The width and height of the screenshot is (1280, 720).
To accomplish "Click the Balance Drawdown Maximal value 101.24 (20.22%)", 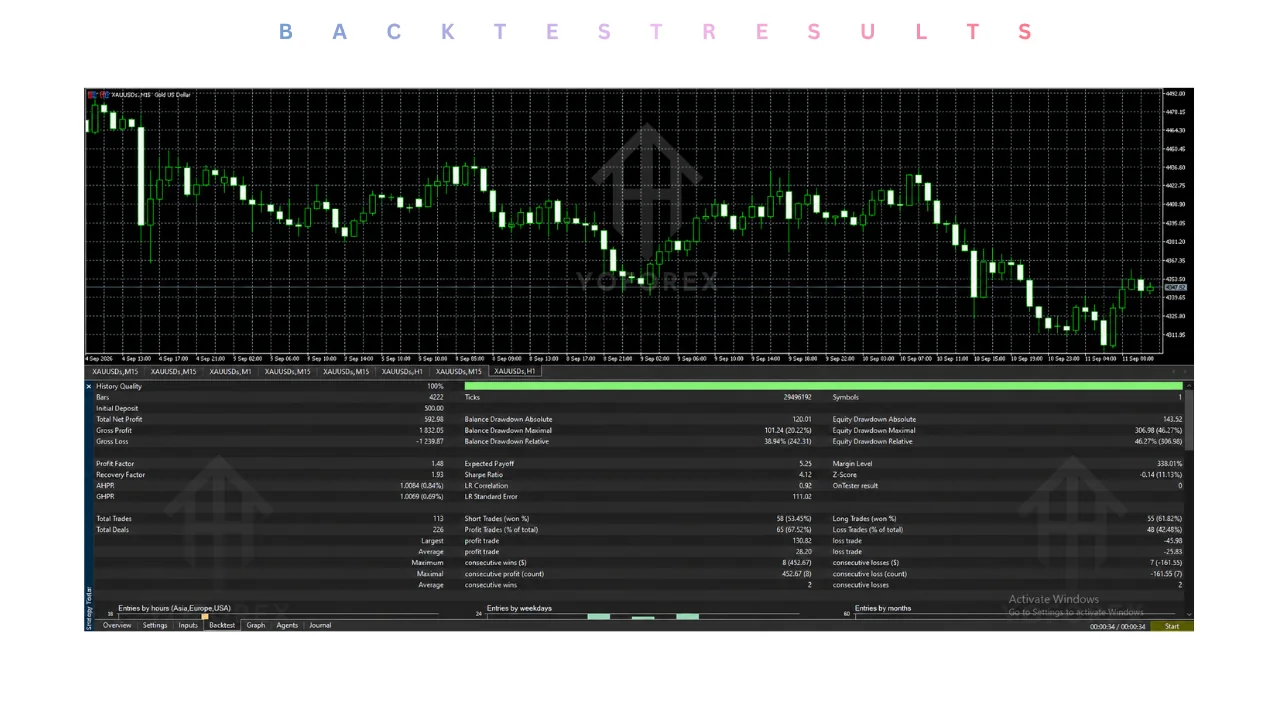I will pos(788,430).
